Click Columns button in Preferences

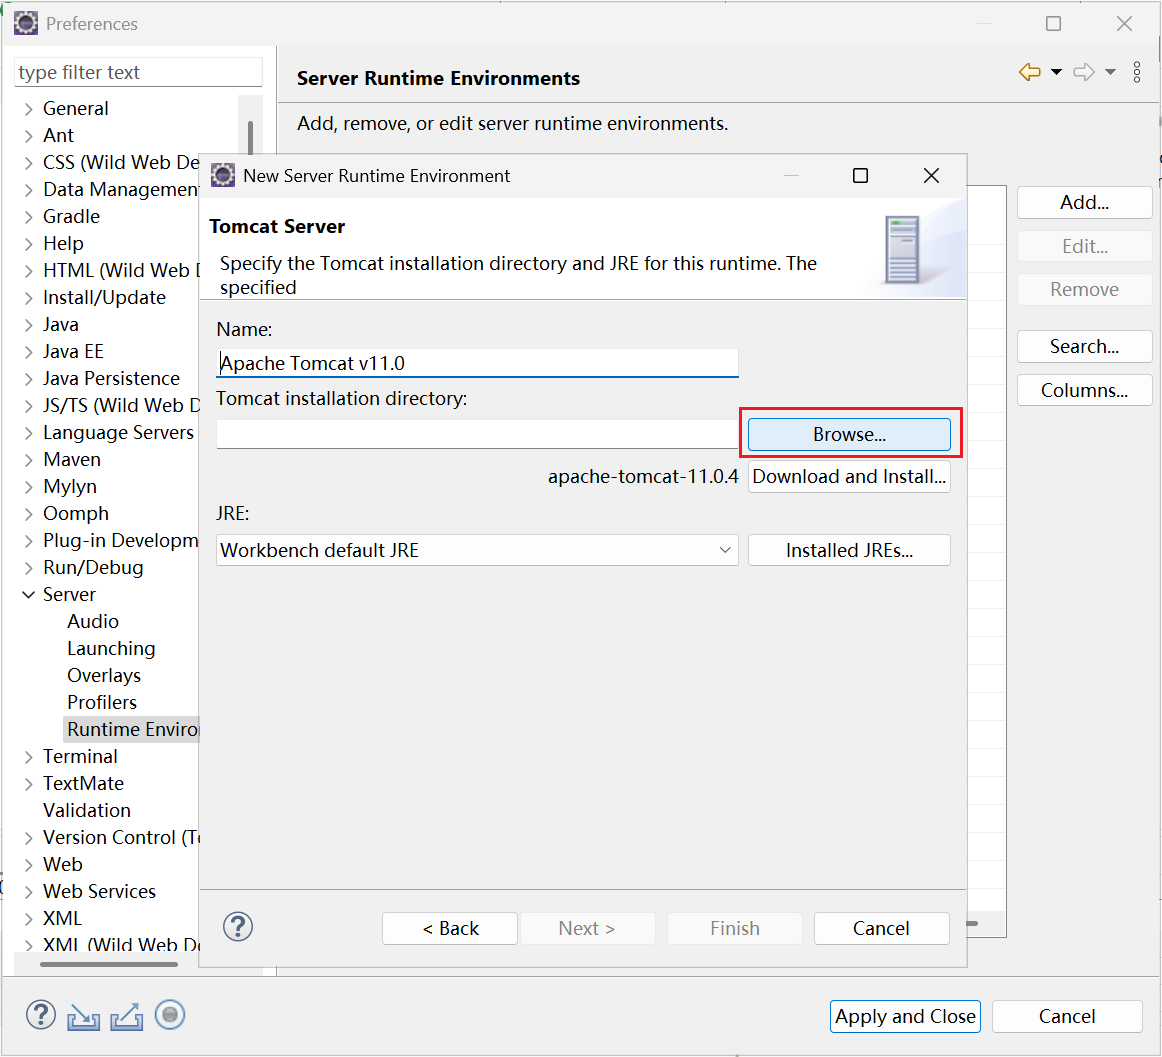pos(1084,390)
